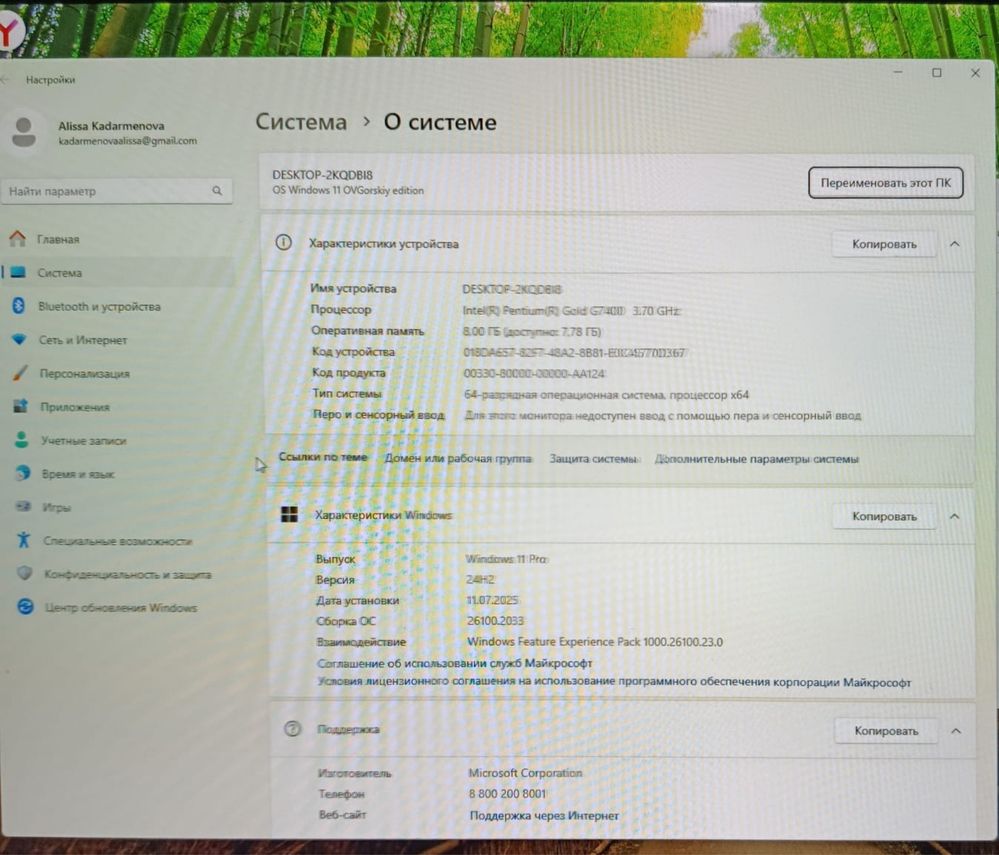
Task: Open Защита системы link
Action: coord(593,459)
